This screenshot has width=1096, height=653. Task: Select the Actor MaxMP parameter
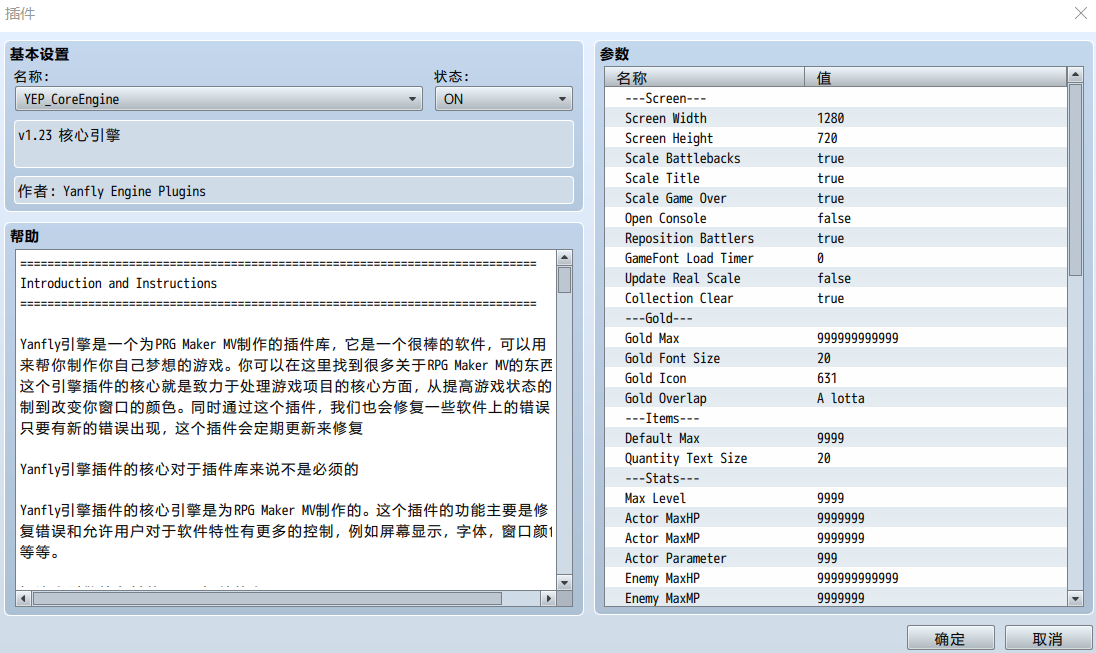pyautogui.click(x=836, y=538)
